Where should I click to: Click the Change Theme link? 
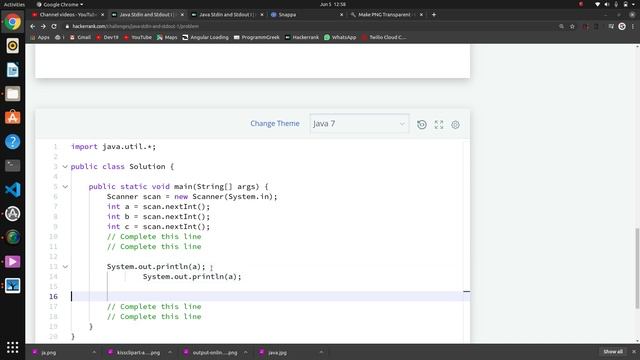click(275, 123)
